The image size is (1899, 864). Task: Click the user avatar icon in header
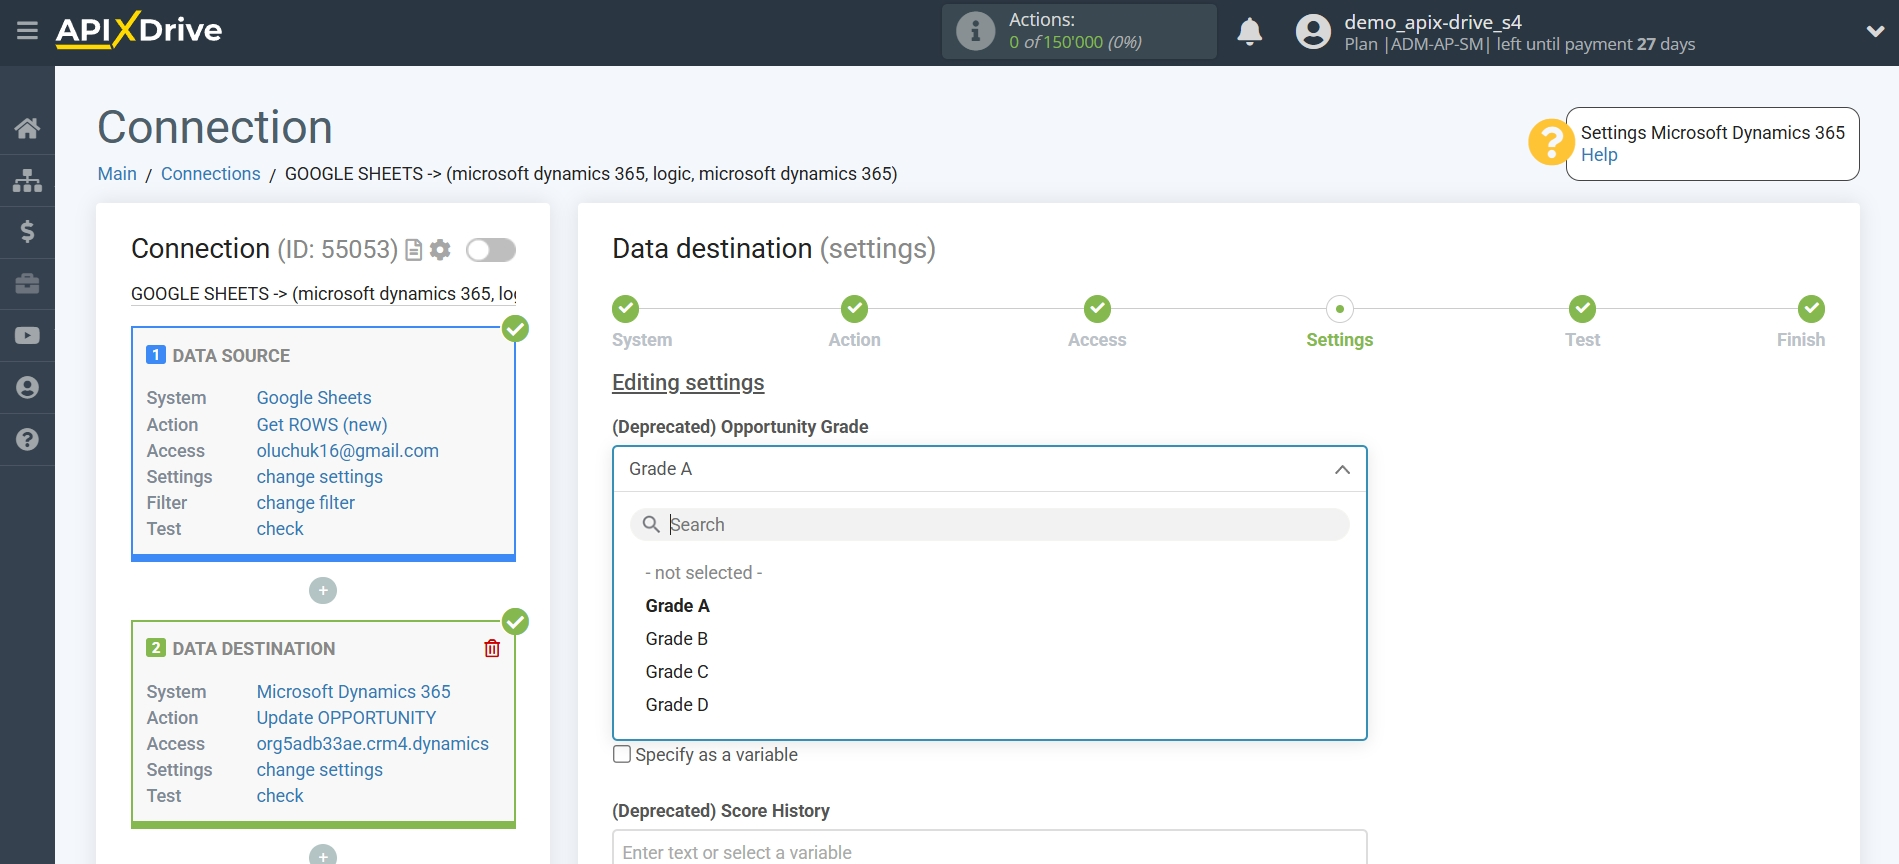point(1313,32)
